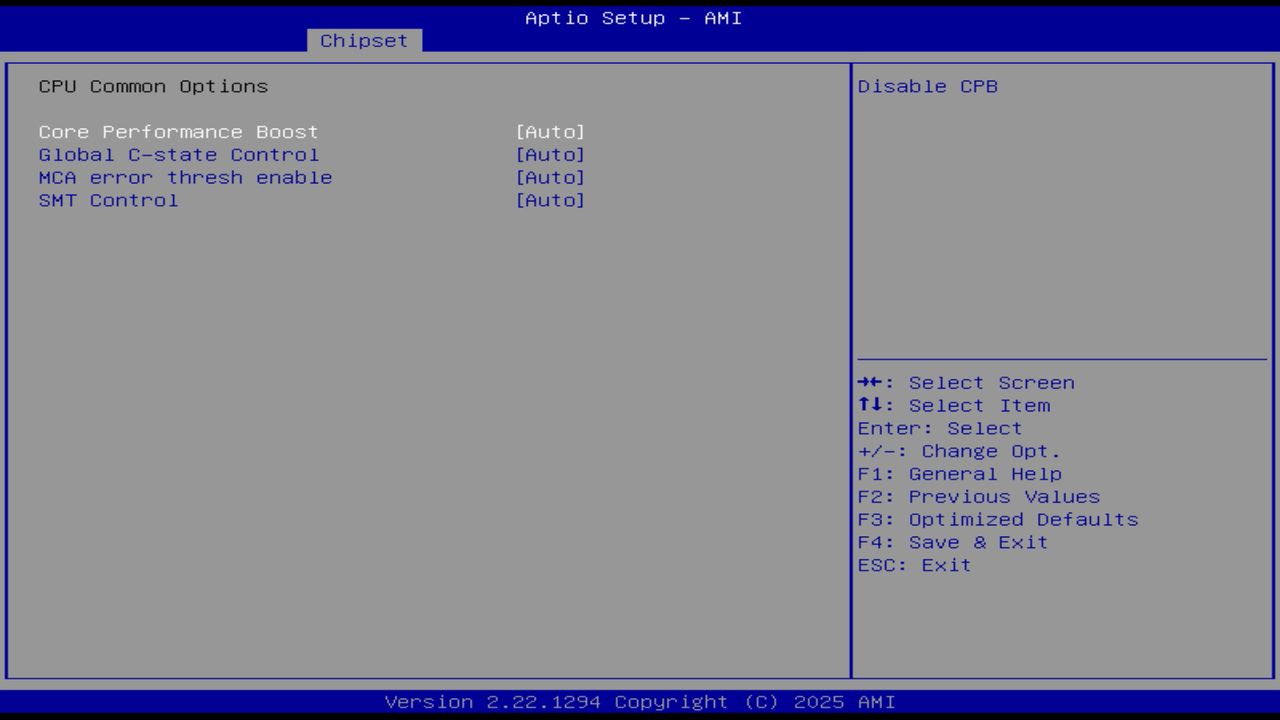This screenshot has height=720, width=1280.
Task: Switch to the Chipset tab
Action: [x=364, y=40]
